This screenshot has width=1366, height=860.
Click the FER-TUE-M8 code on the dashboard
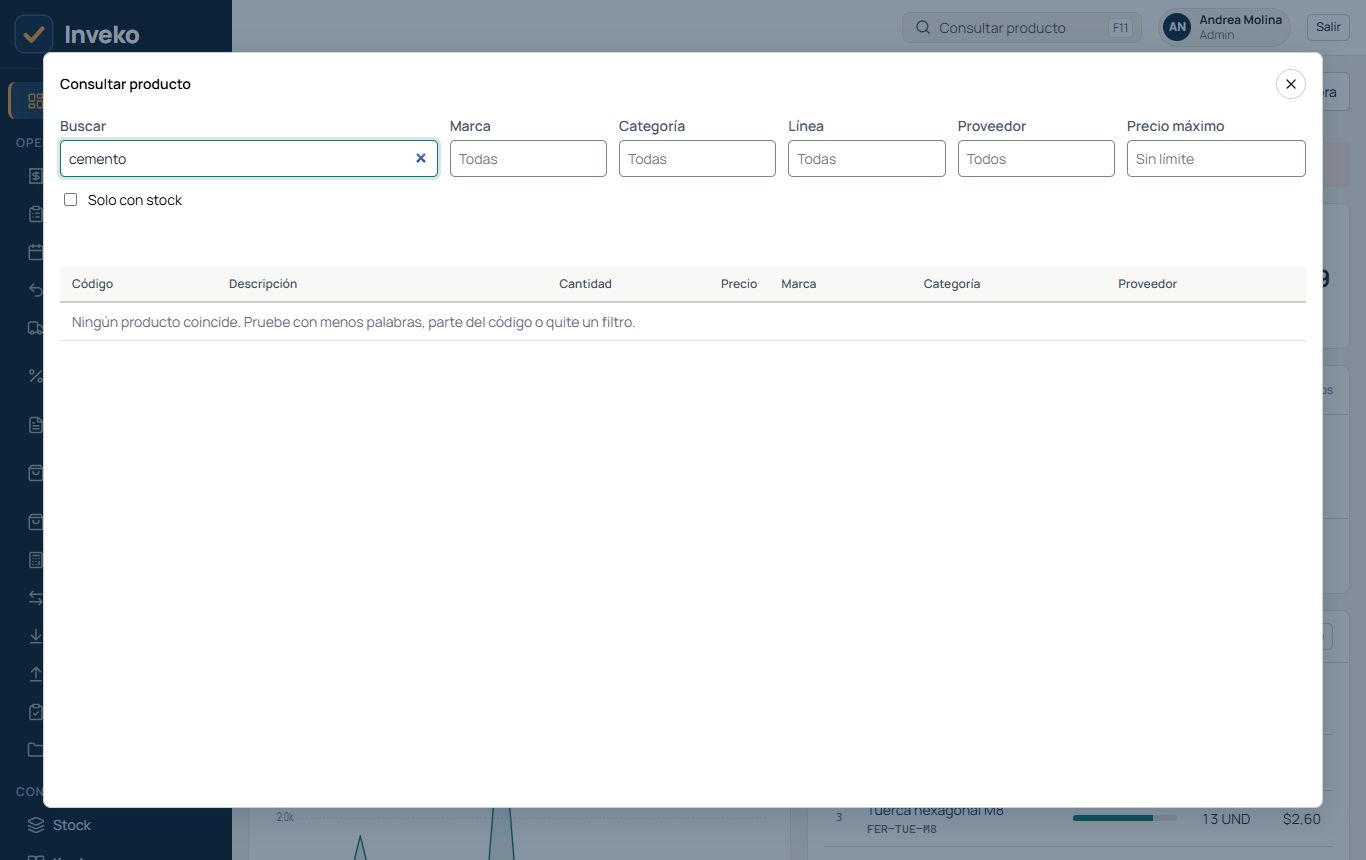(902, 829)
